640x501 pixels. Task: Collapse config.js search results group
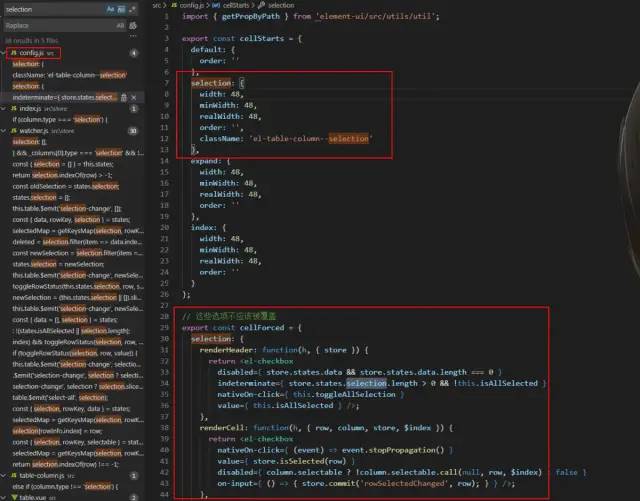(x=3, y=51)
